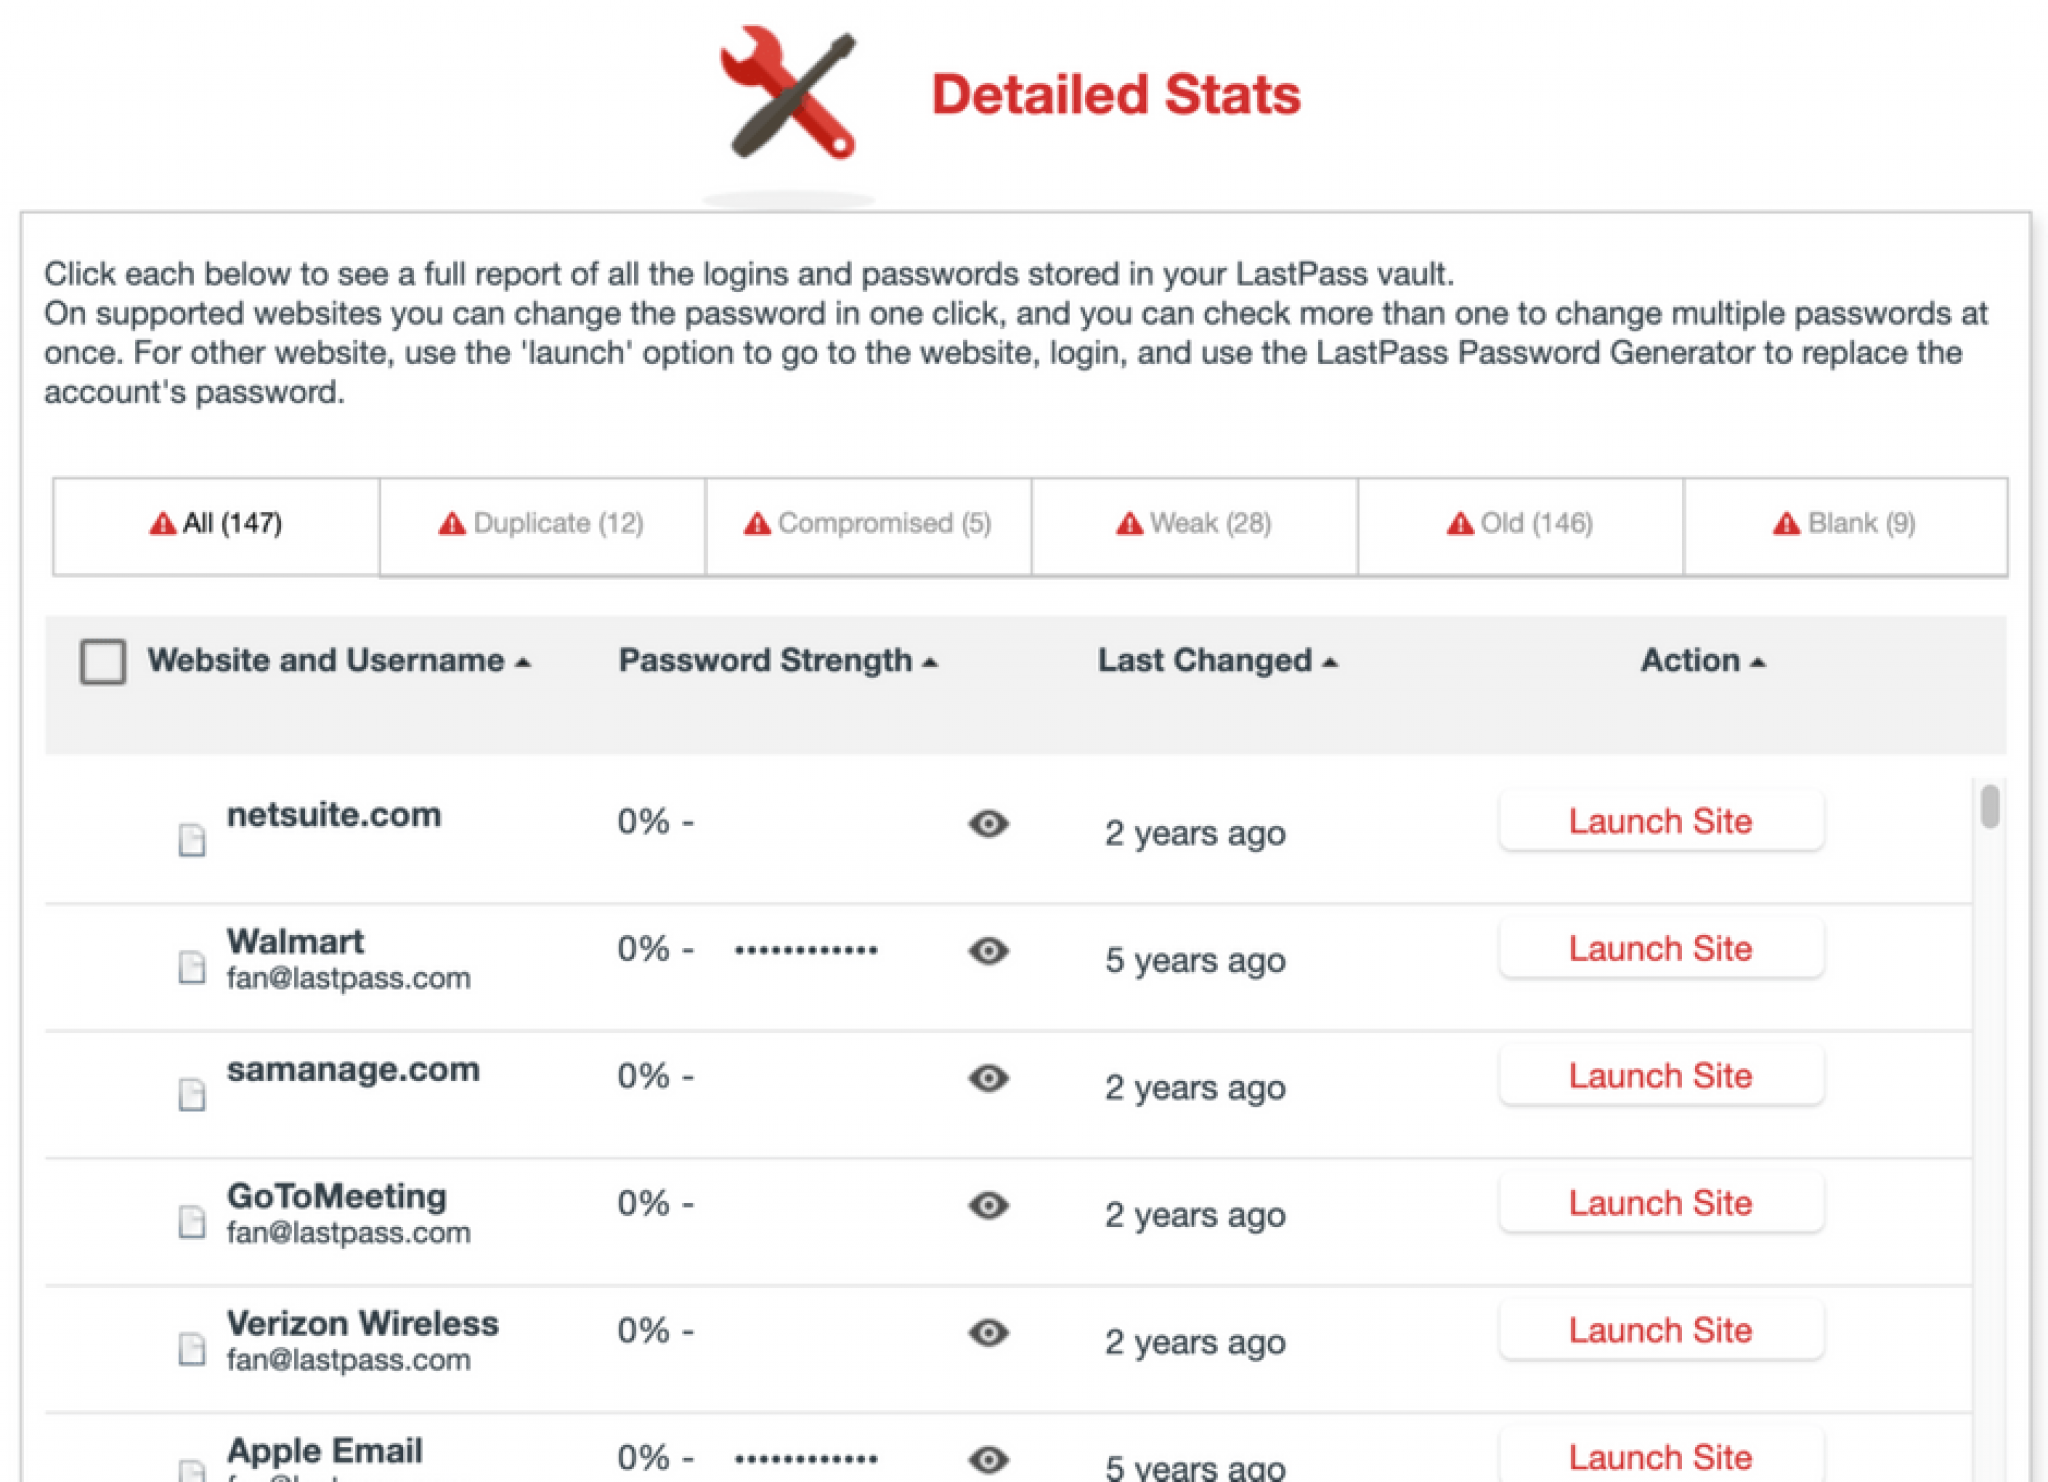This screenshot has height=1482, width=2048.
Task: Click the warning icon beside Compromised
Action: 756,522
